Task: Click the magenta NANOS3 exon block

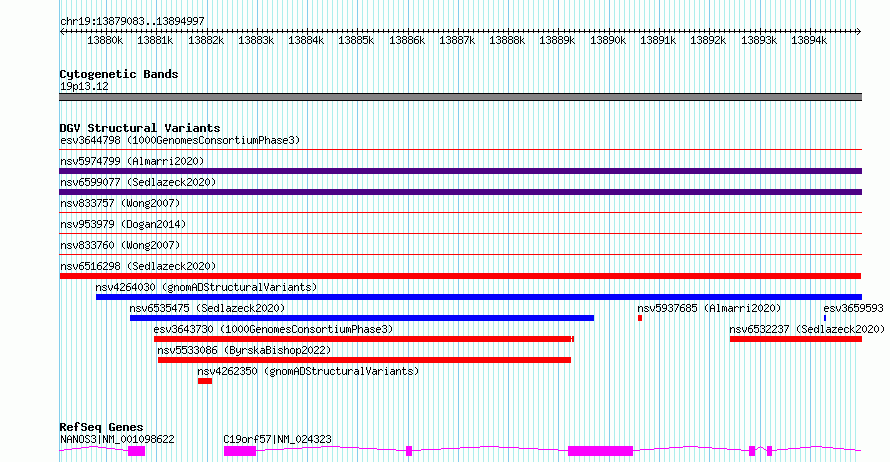Action: tap(137, 451)
